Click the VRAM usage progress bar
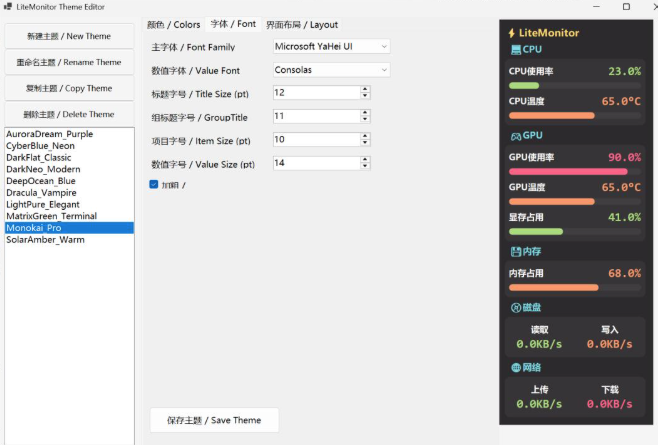The width and height of the screenshot is (658, 445). click(x=575, y=231)
